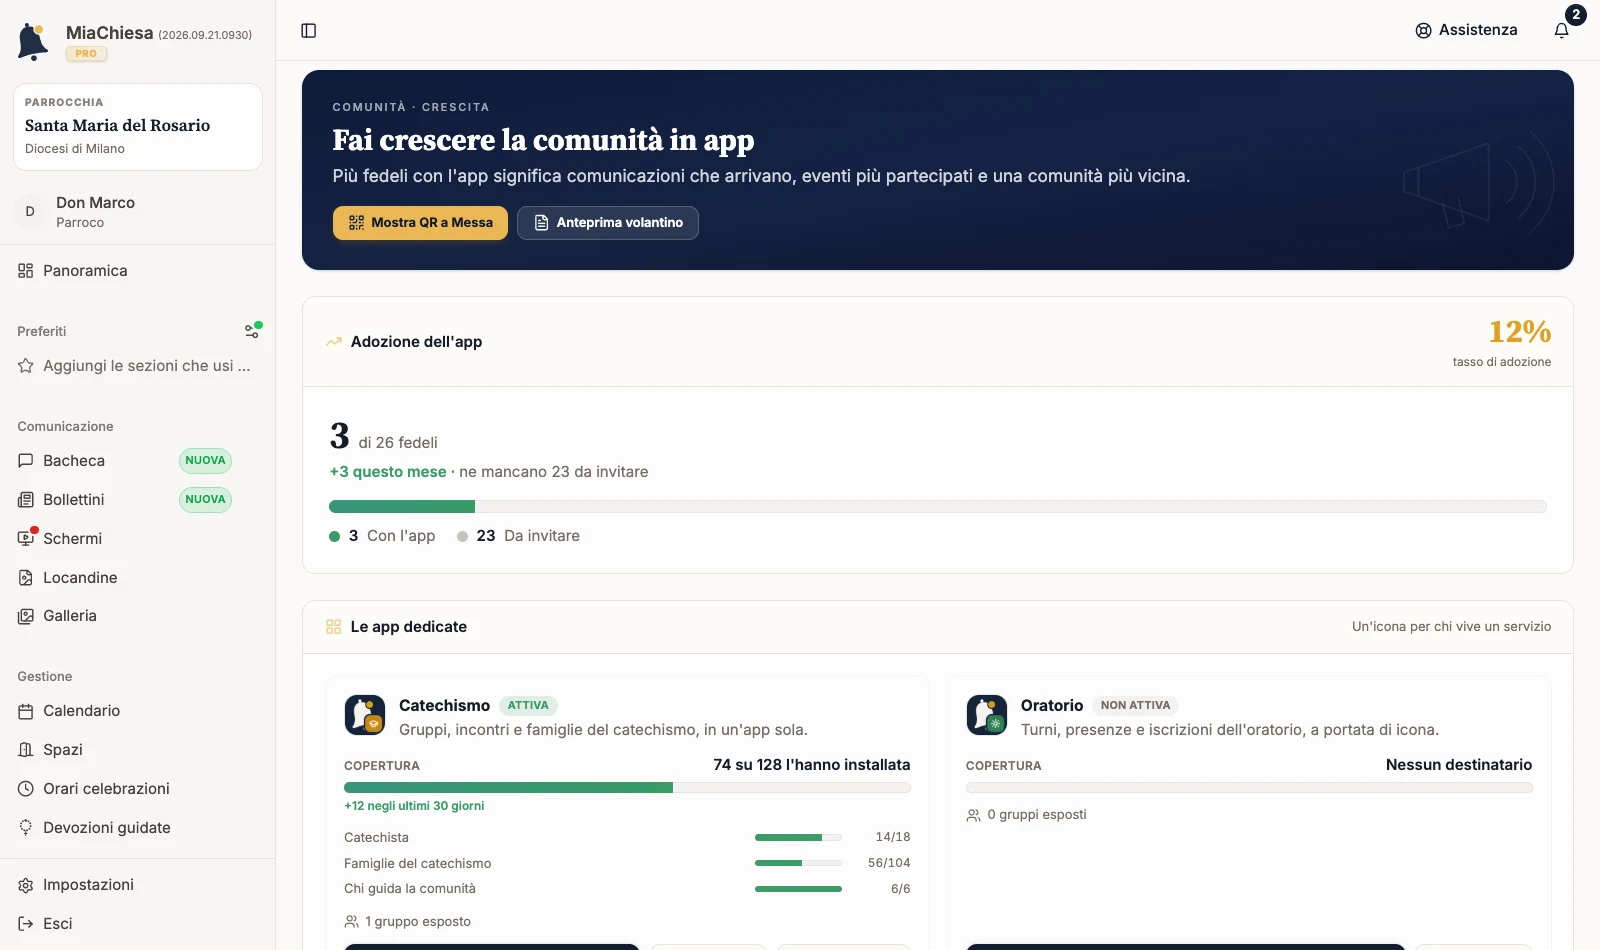
Task: Click the Don Marco avatar initial
Action: click(x=30, y=211)
